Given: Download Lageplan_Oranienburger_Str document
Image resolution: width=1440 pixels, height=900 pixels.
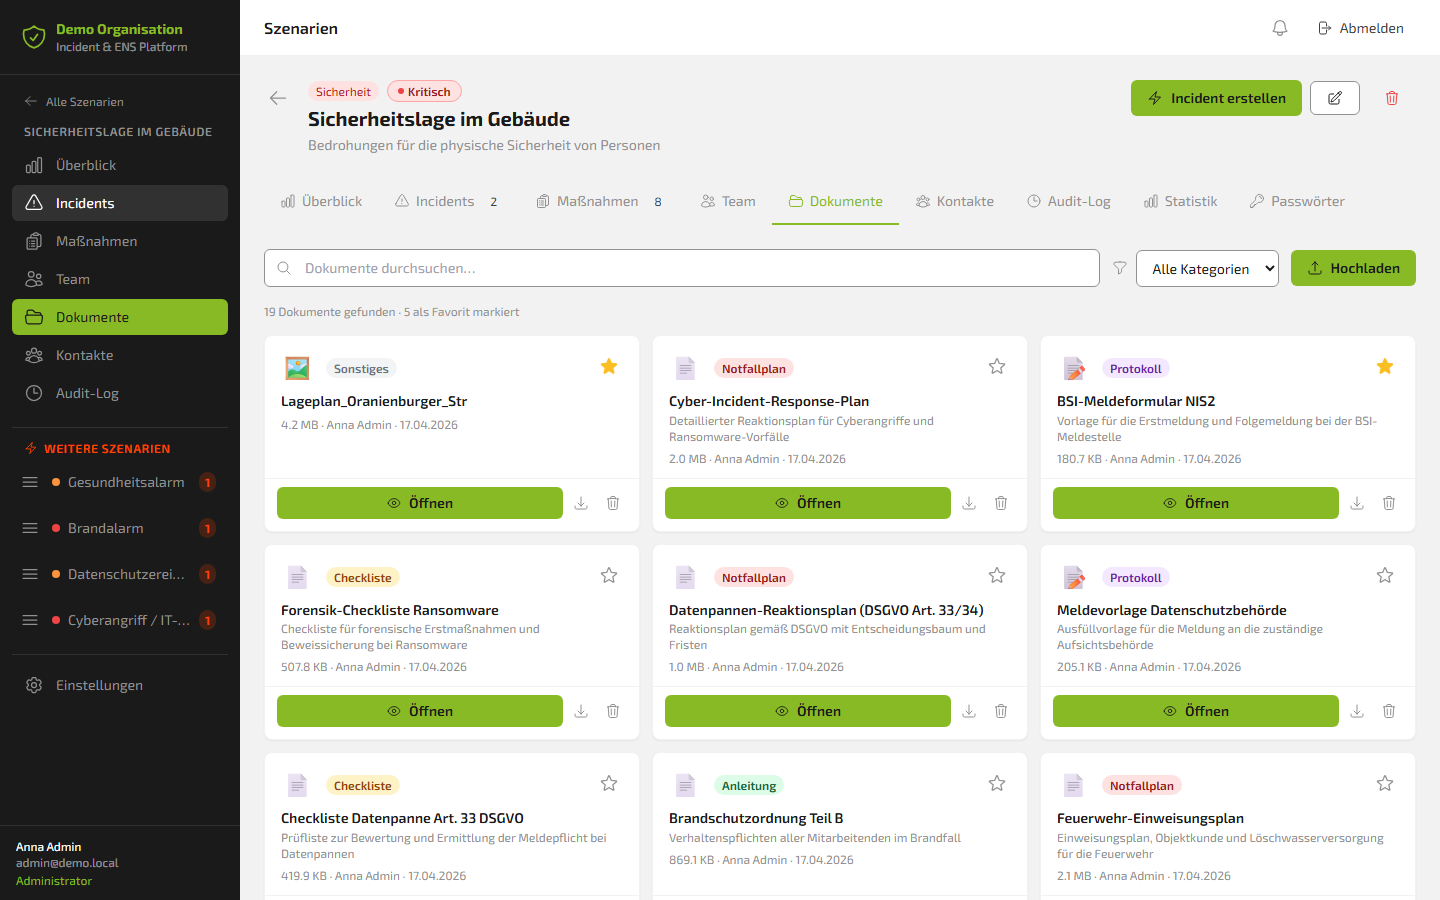Looking at the screenshot, I should pos(581,503).
